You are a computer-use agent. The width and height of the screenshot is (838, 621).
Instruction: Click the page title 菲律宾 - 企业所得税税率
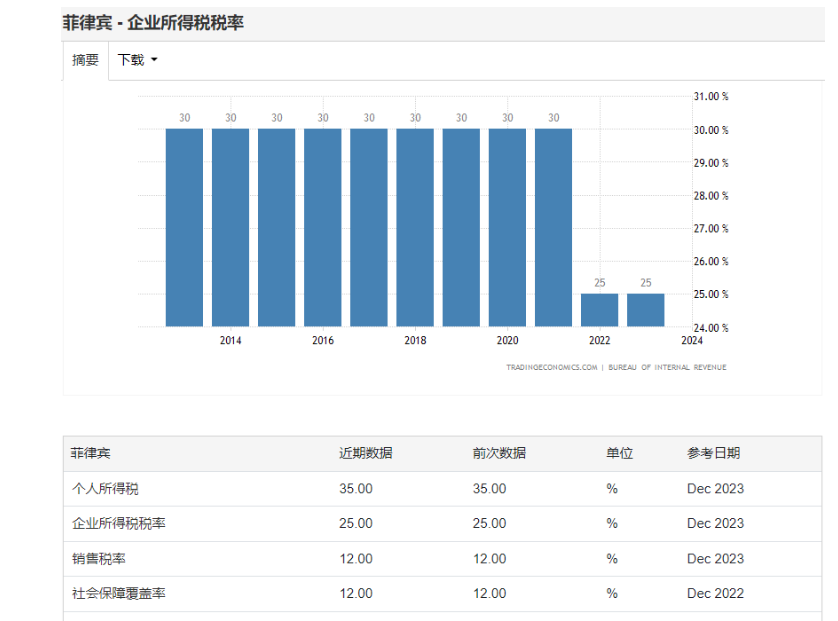tap(153, 22)
